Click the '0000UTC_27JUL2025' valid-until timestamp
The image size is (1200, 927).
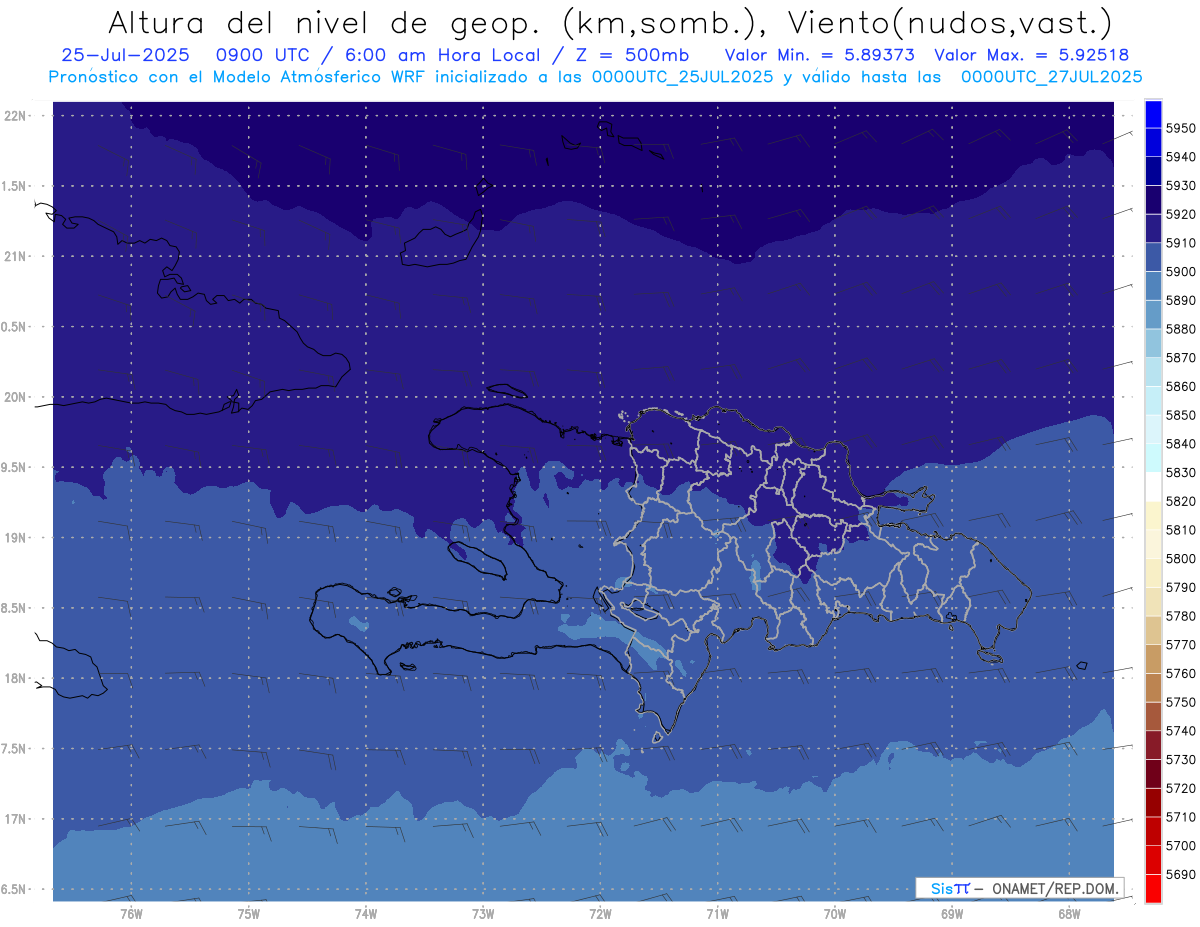[x=1051, y=76]
